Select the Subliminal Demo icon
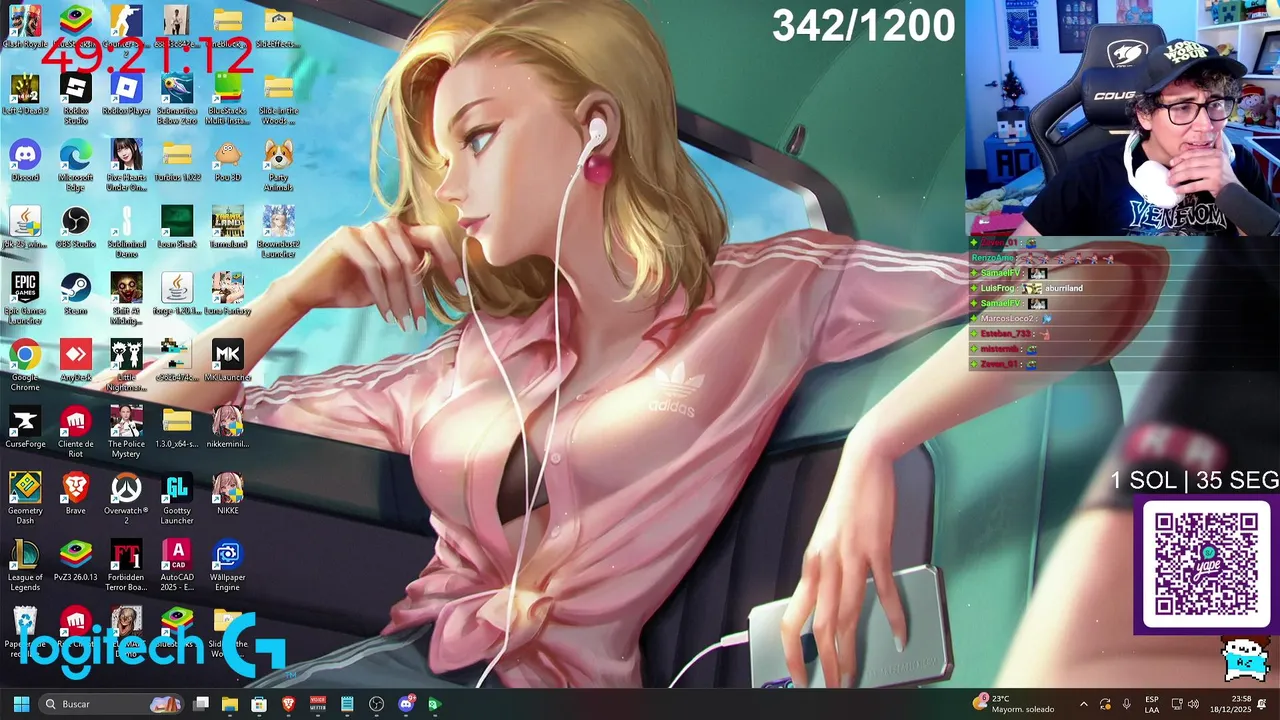This screenshot has height=720, width=1280. pyautogui.click(x=126, y=232)
